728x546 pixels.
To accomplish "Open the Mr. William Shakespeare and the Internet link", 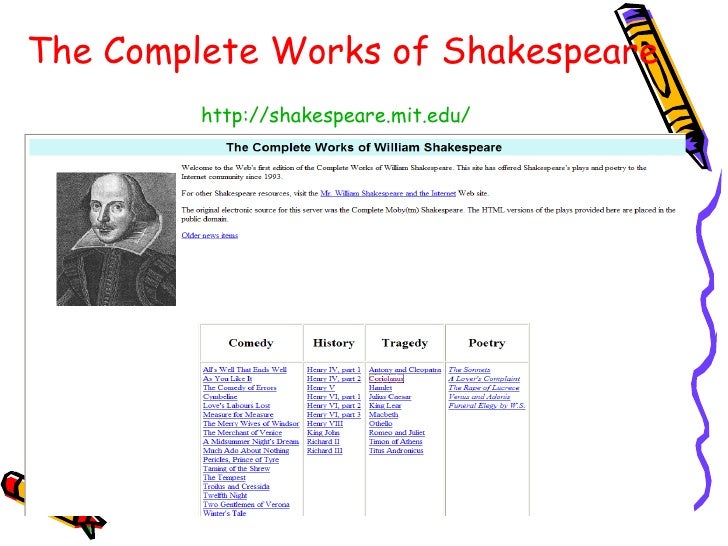I will [388, 193].
